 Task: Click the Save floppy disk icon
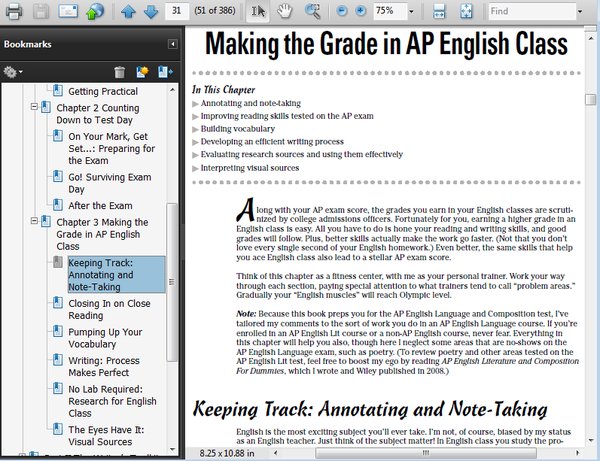pyautogui.click(x=41, y=11)
